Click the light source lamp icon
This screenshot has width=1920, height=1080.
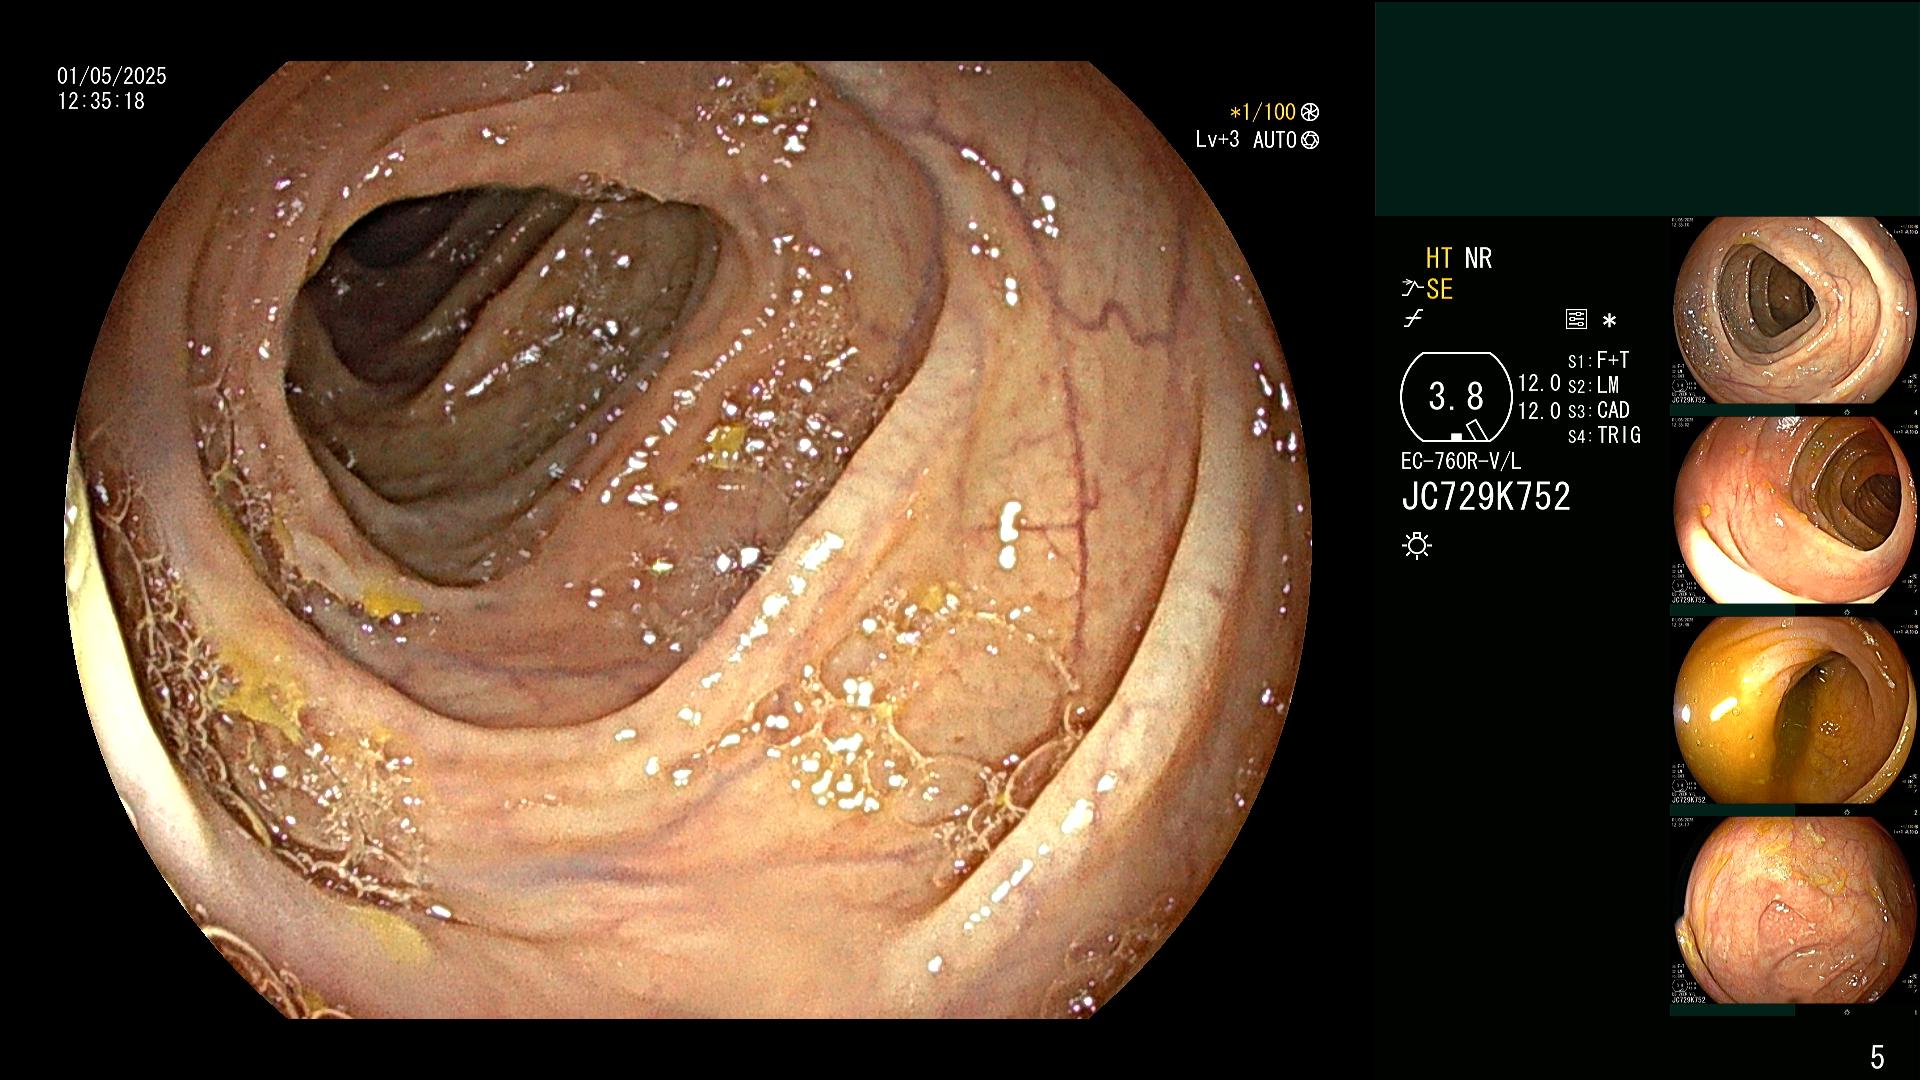1417,545
